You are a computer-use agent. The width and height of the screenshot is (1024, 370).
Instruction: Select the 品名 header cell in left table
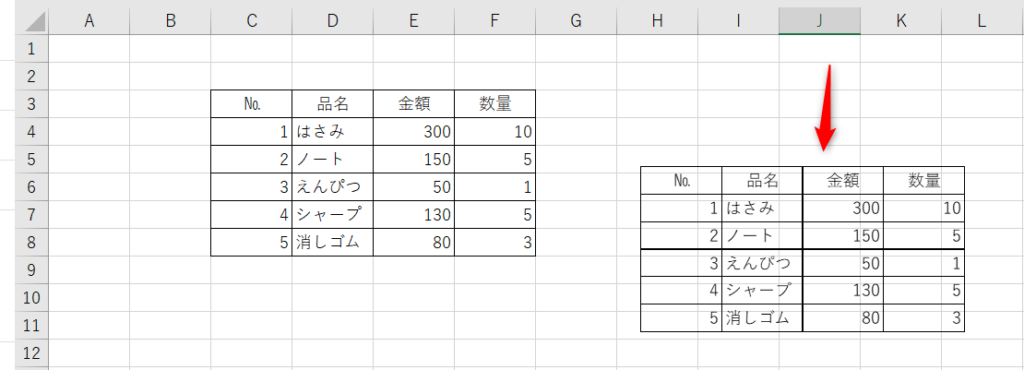point(332,104)
